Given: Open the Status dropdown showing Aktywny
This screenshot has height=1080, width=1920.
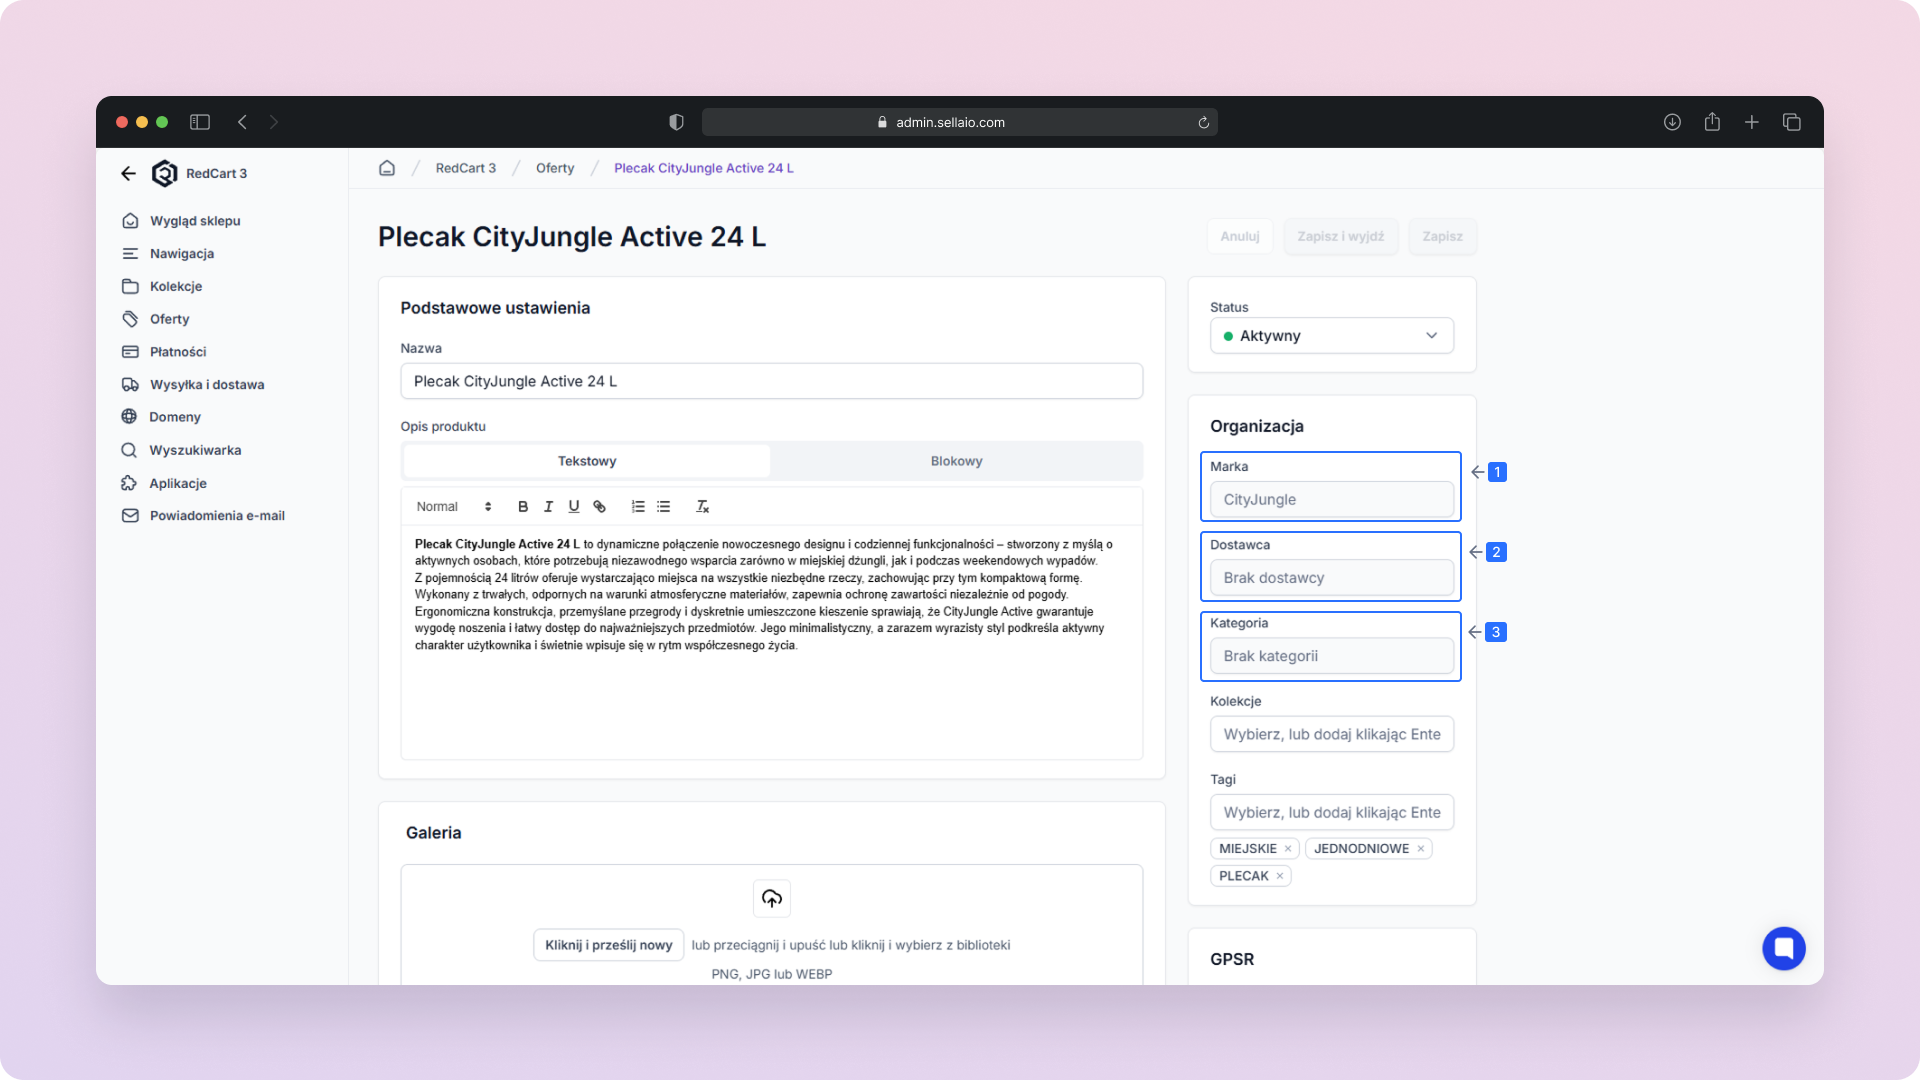Looking at the screenshot, I should [x=1331, y=336].
